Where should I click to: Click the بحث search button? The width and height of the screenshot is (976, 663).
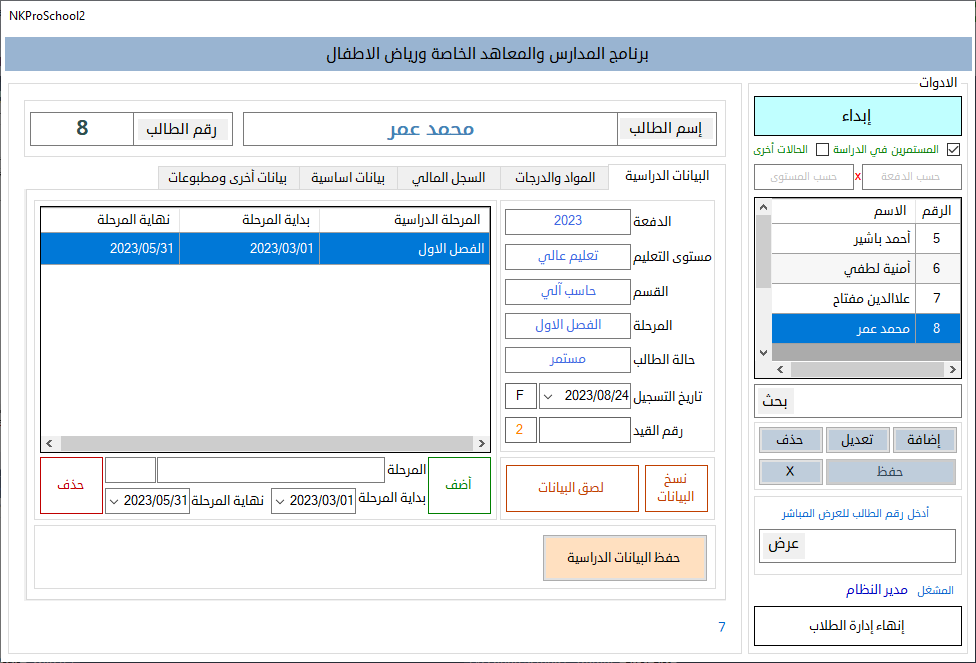(x=775, y=402)
